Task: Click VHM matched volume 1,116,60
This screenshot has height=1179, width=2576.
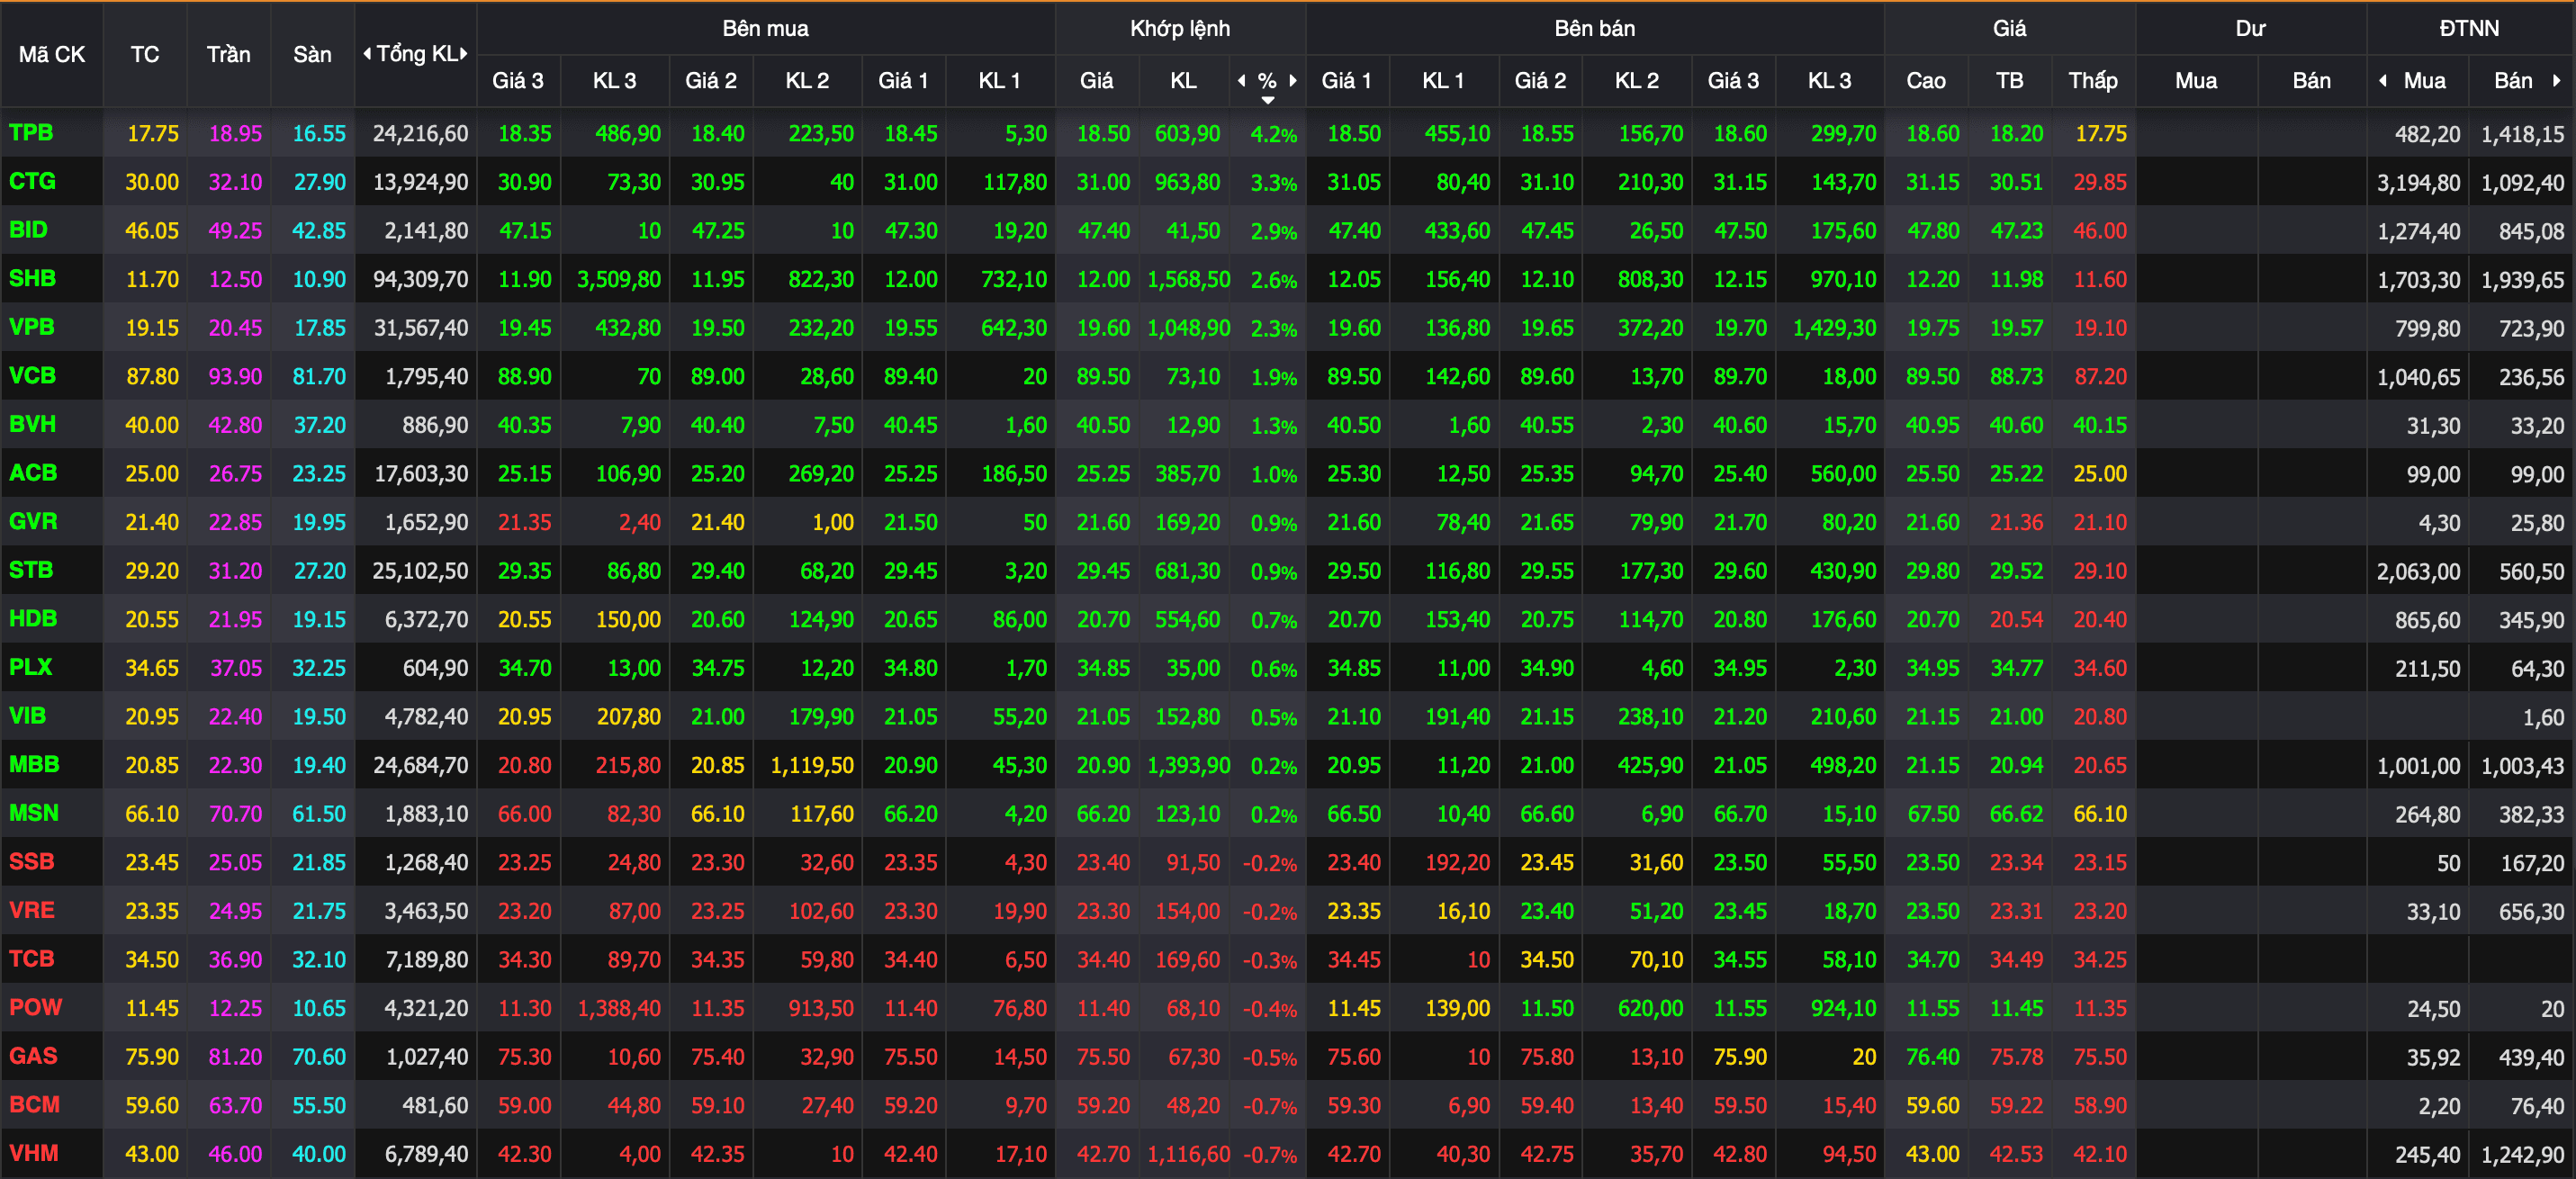Action: [x=1188, y=1154]
